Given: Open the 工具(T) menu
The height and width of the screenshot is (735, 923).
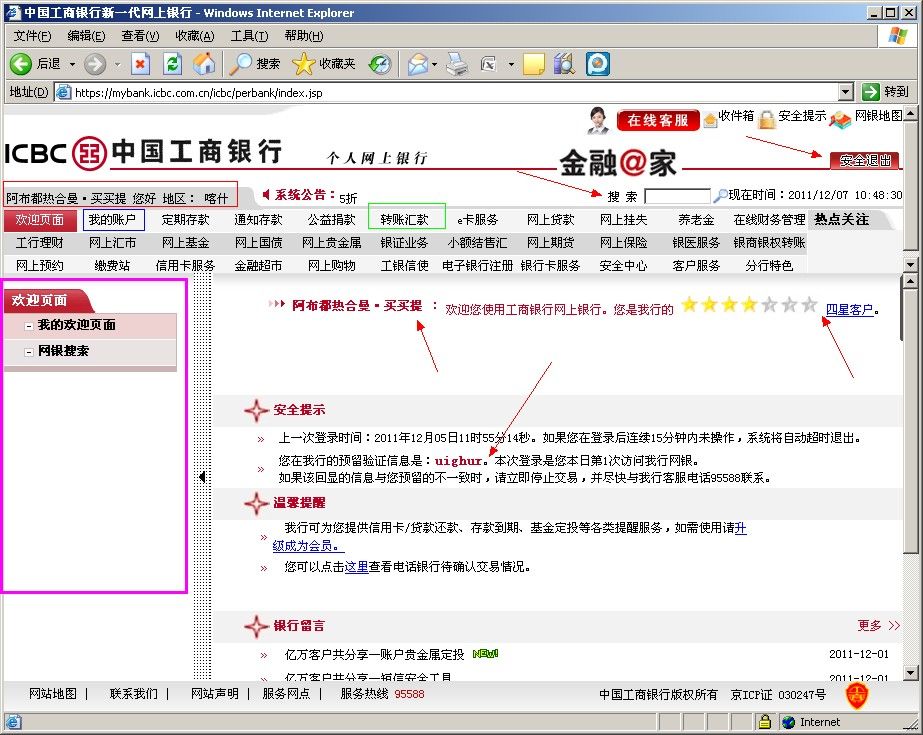Looking at the screenshot, I should point(249,36).
